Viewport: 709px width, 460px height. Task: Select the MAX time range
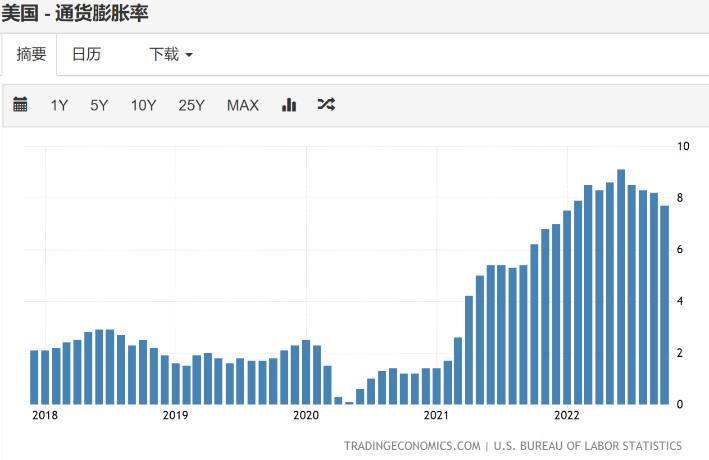click(243, 105)
